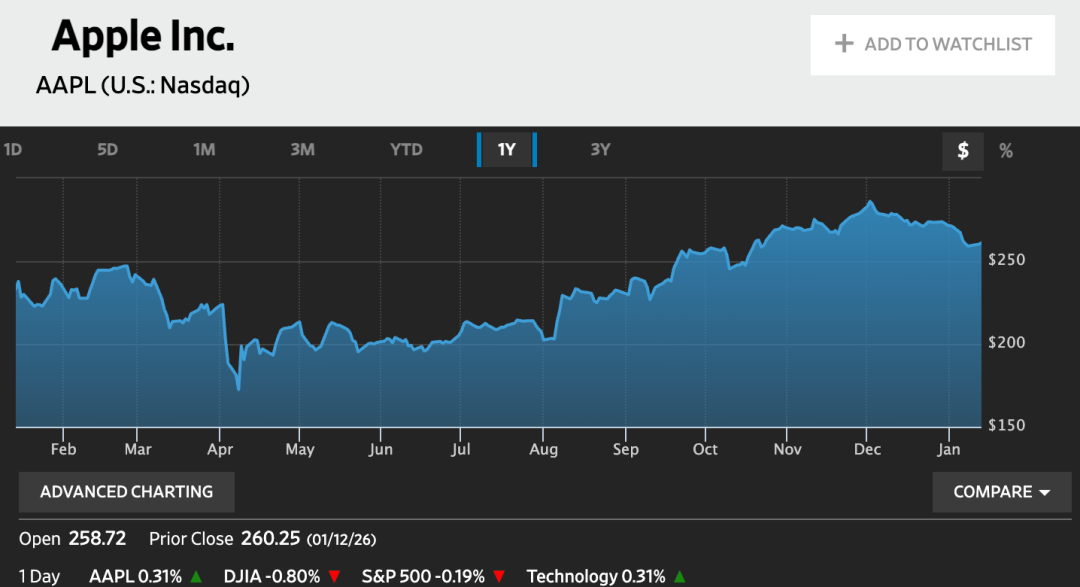Switch to the 3Y chart range
This screenshot has width=1080, height=587.
click(601, 150)
